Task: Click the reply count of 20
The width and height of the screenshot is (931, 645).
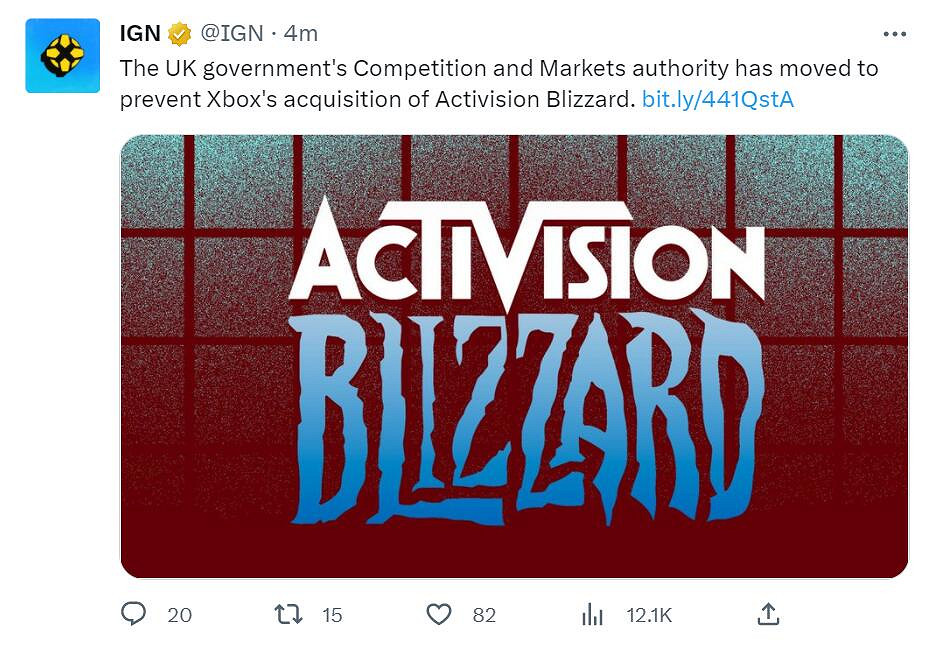Action: pos(180,615)
